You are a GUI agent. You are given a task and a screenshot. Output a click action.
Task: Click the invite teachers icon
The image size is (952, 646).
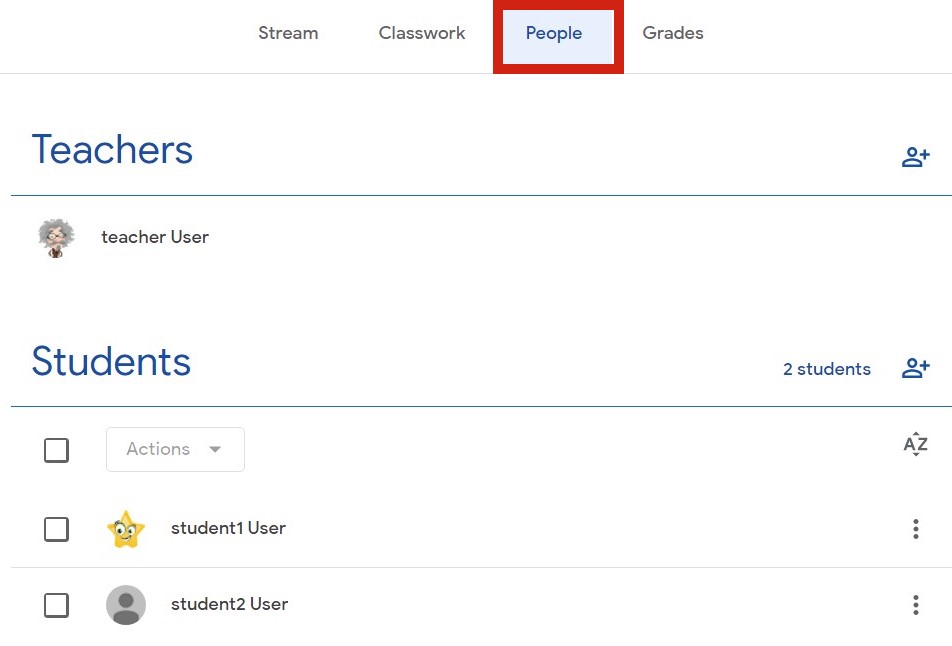pos(915,157)
